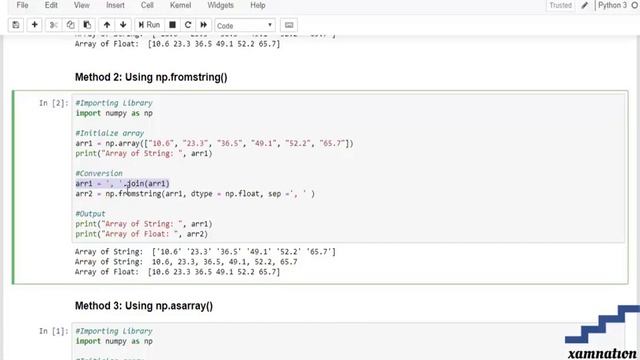This screenshot has width=640, height=360.
Task: Click the #Conversion comment
Action: [x=99, y=173]
